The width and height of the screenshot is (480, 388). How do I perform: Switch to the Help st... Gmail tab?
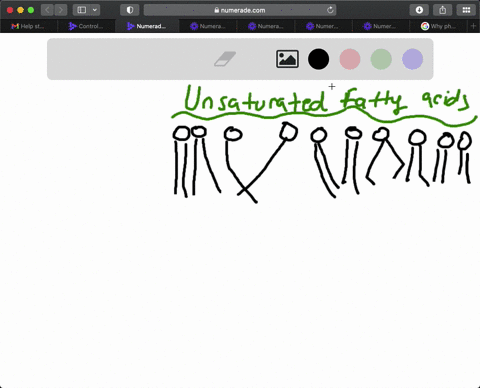[29, 26]
